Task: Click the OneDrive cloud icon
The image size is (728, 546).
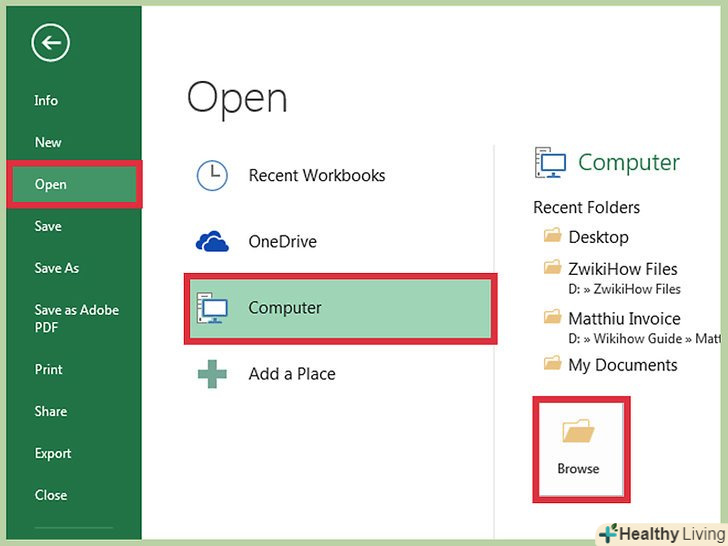Action: 212,241
